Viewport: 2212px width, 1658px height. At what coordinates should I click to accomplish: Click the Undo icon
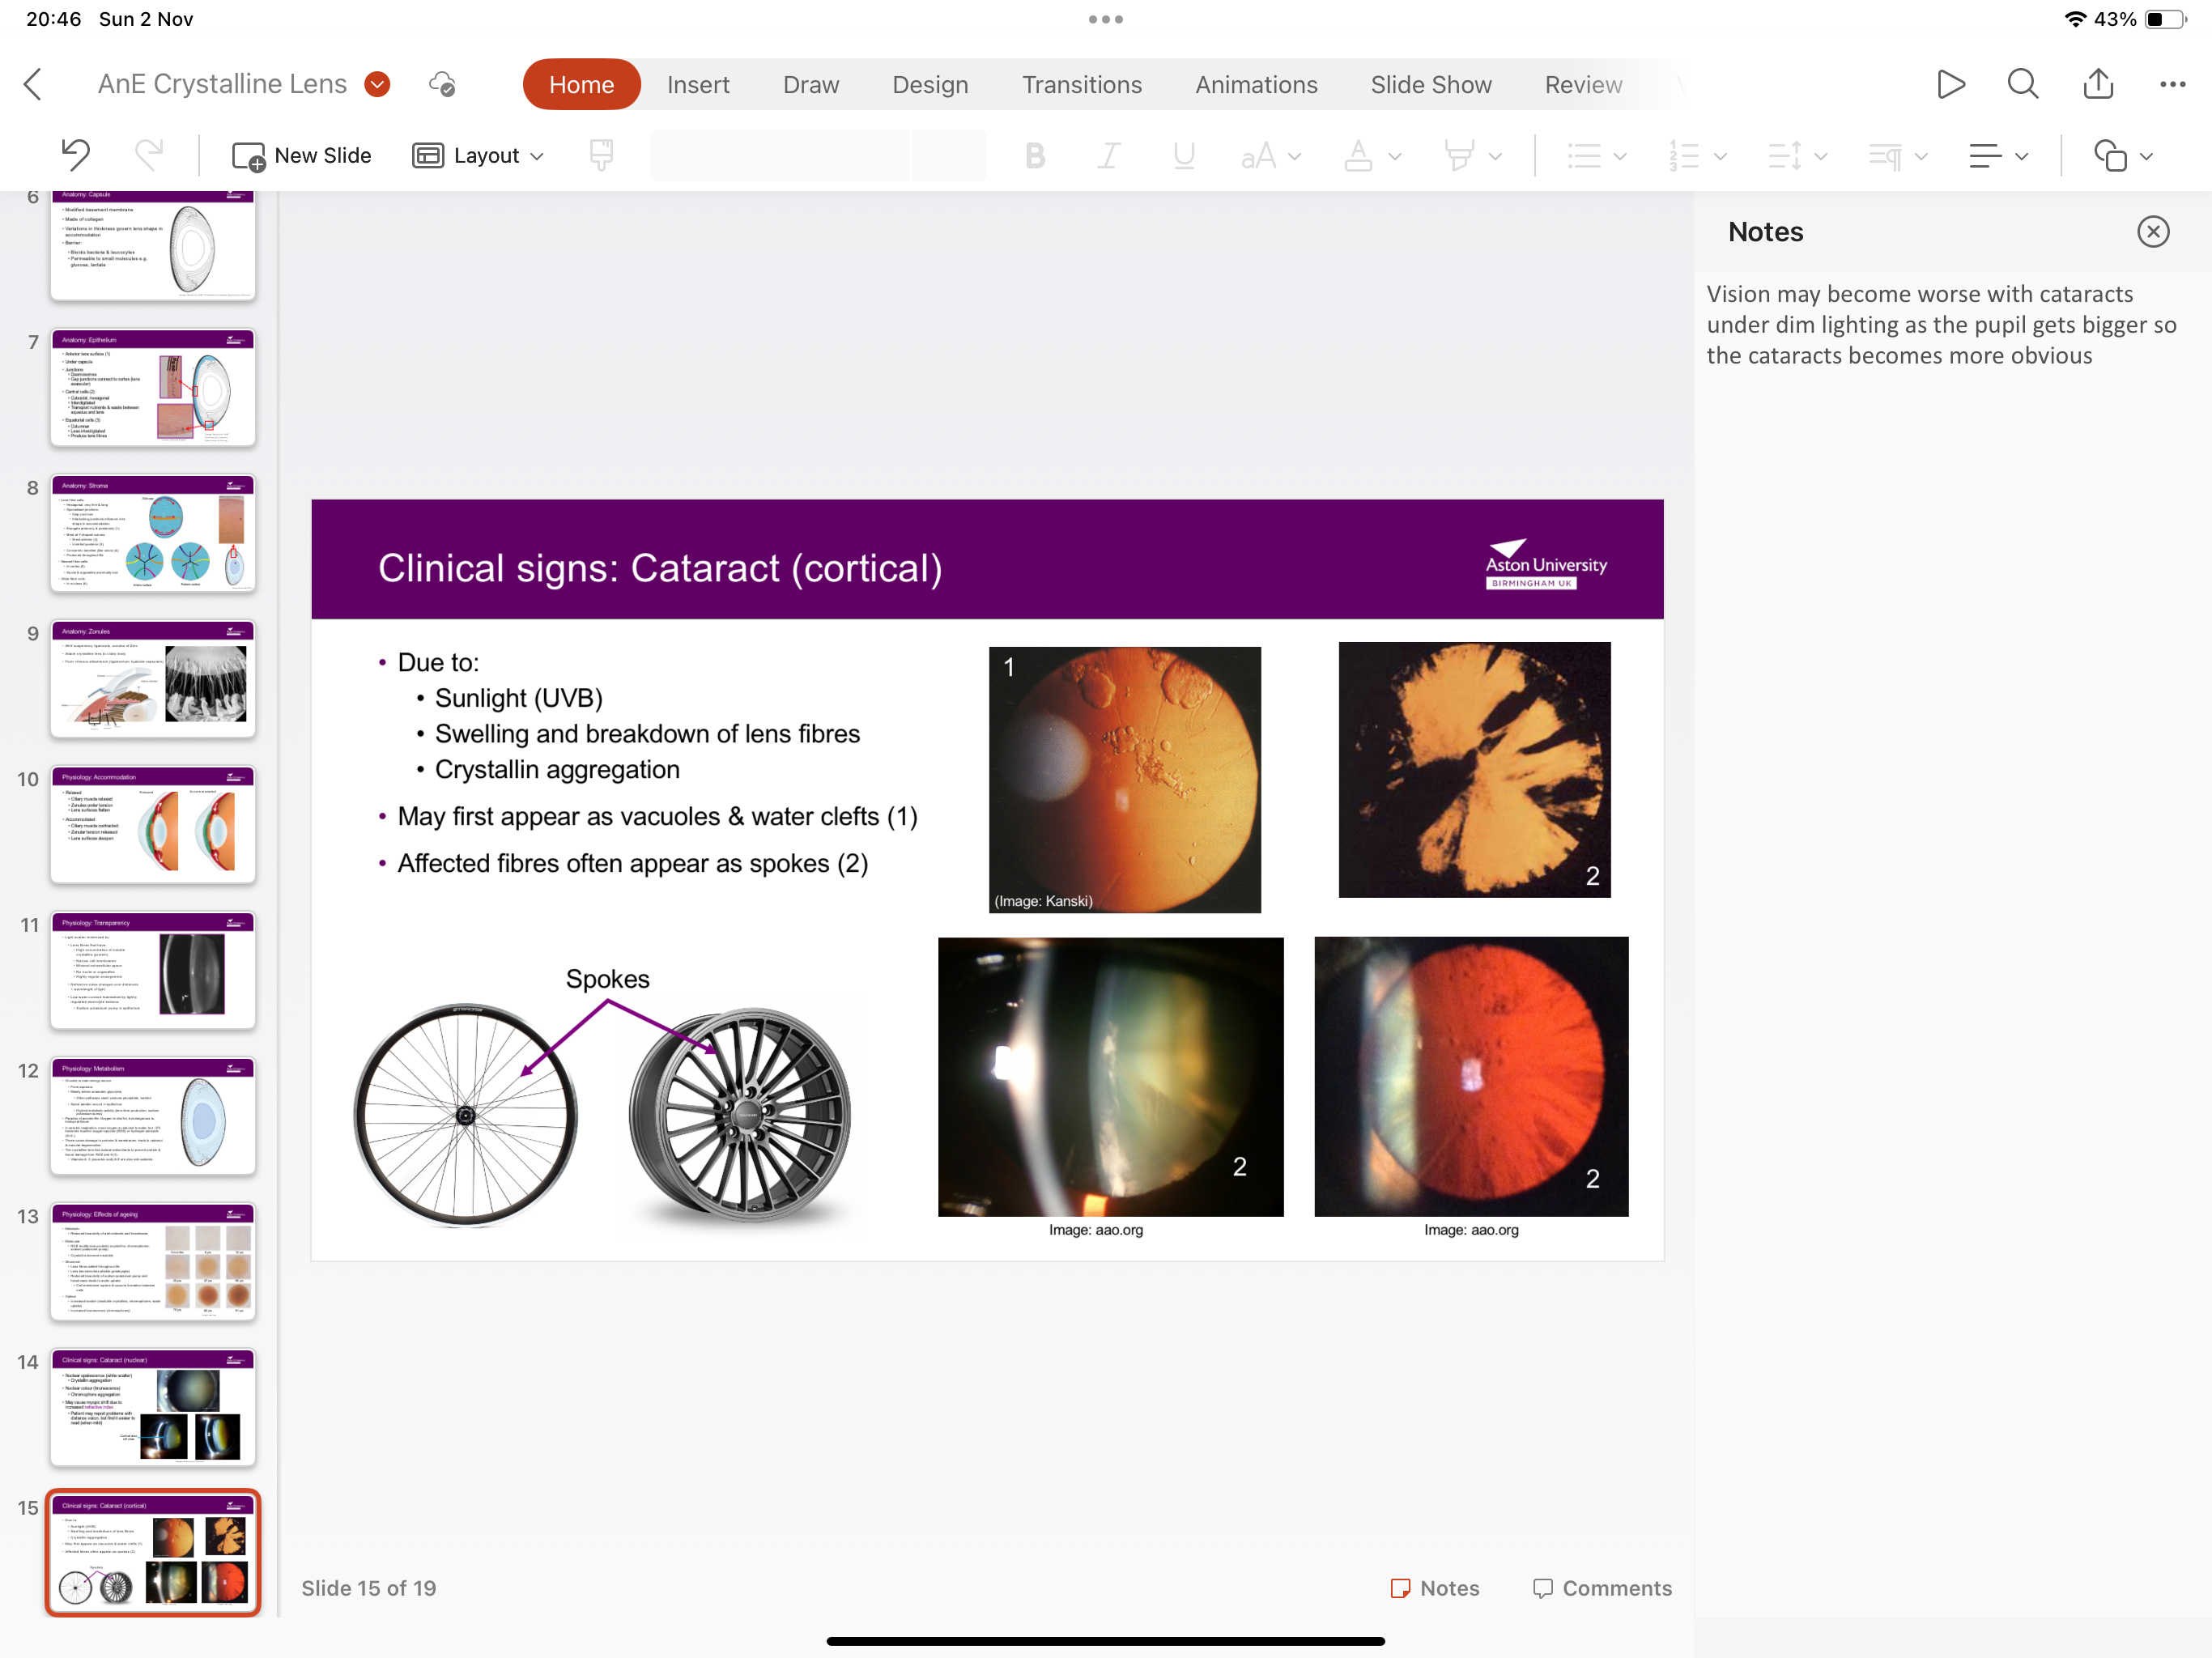(x=74, y=155)
